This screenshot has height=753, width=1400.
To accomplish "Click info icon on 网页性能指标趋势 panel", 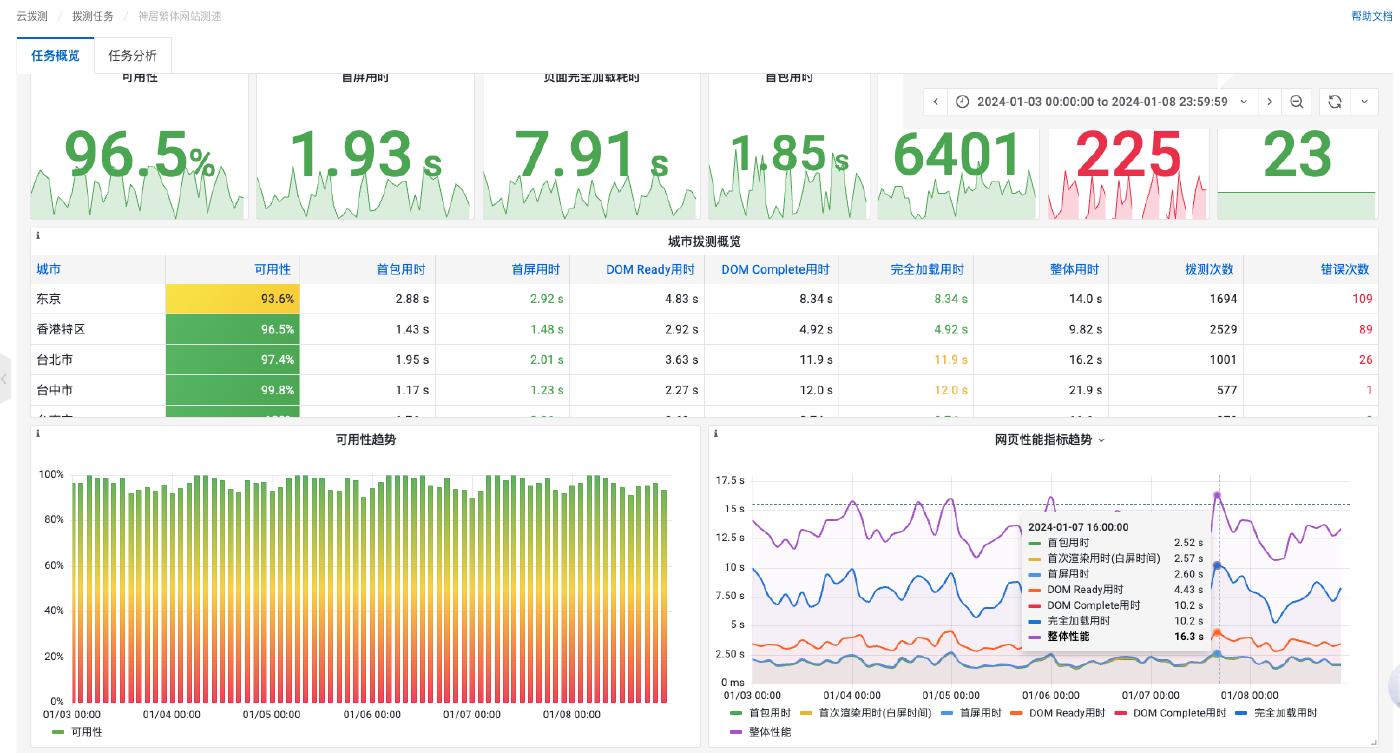I will [x=716, y=434].
